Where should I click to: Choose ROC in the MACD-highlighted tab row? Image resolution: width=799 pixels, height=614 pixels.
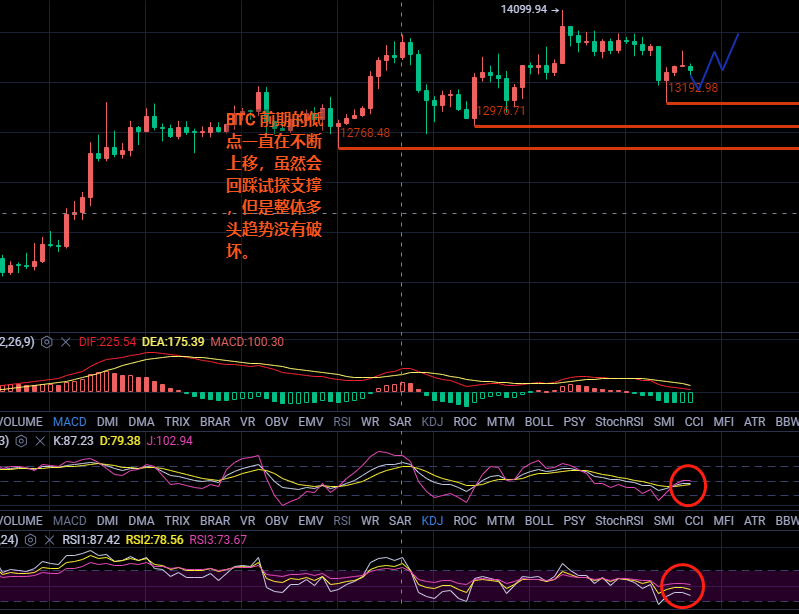(x=465, y=422)
